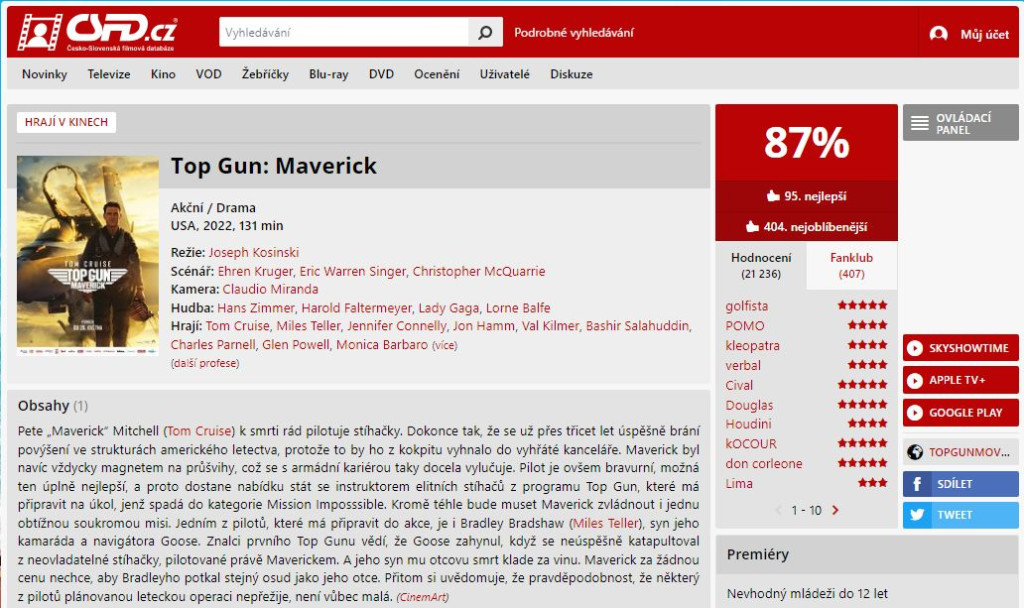Image resolution: width=1024 pixels, height=608 pixels.
Task: Expand cast with the (více) link
Action: pyautogui.click(x=445, y=345)
